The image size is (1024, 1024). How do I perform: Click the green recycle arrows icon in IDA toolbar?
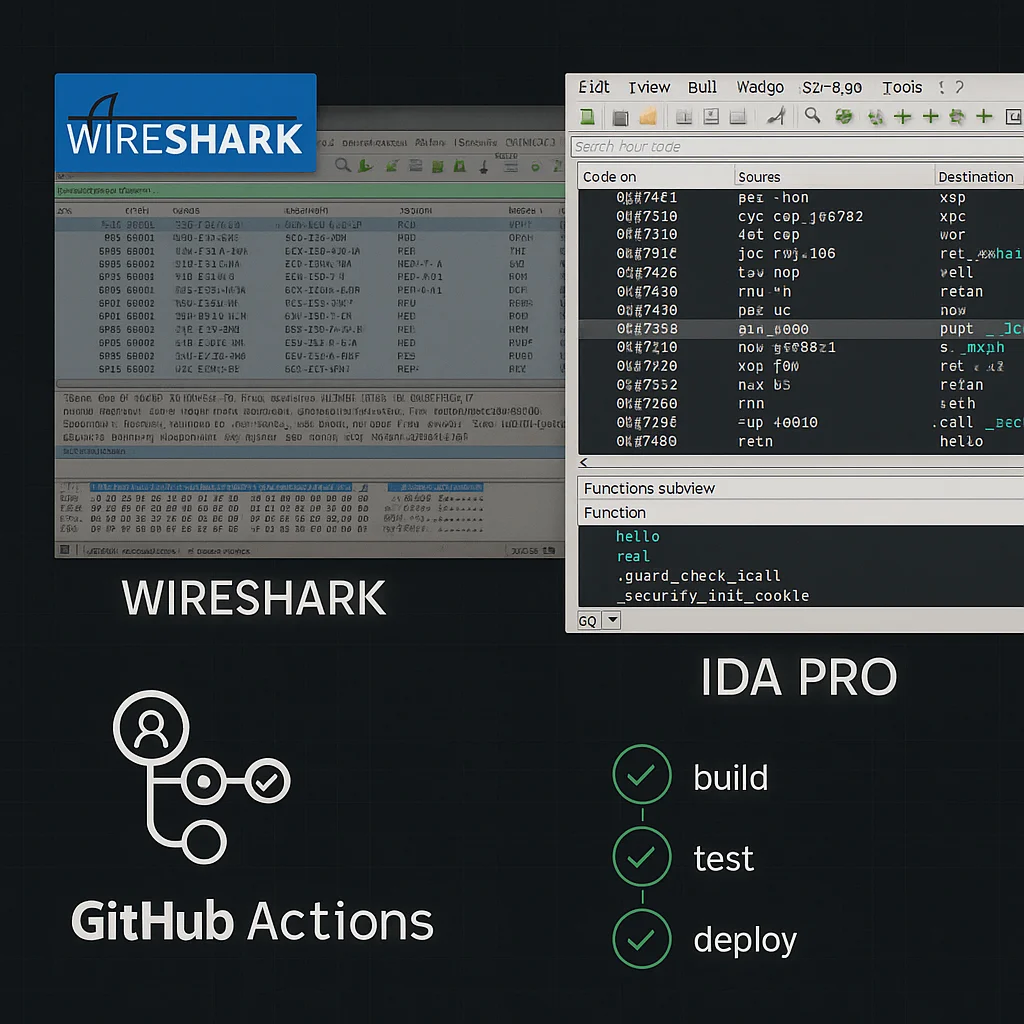pos(874,118)
